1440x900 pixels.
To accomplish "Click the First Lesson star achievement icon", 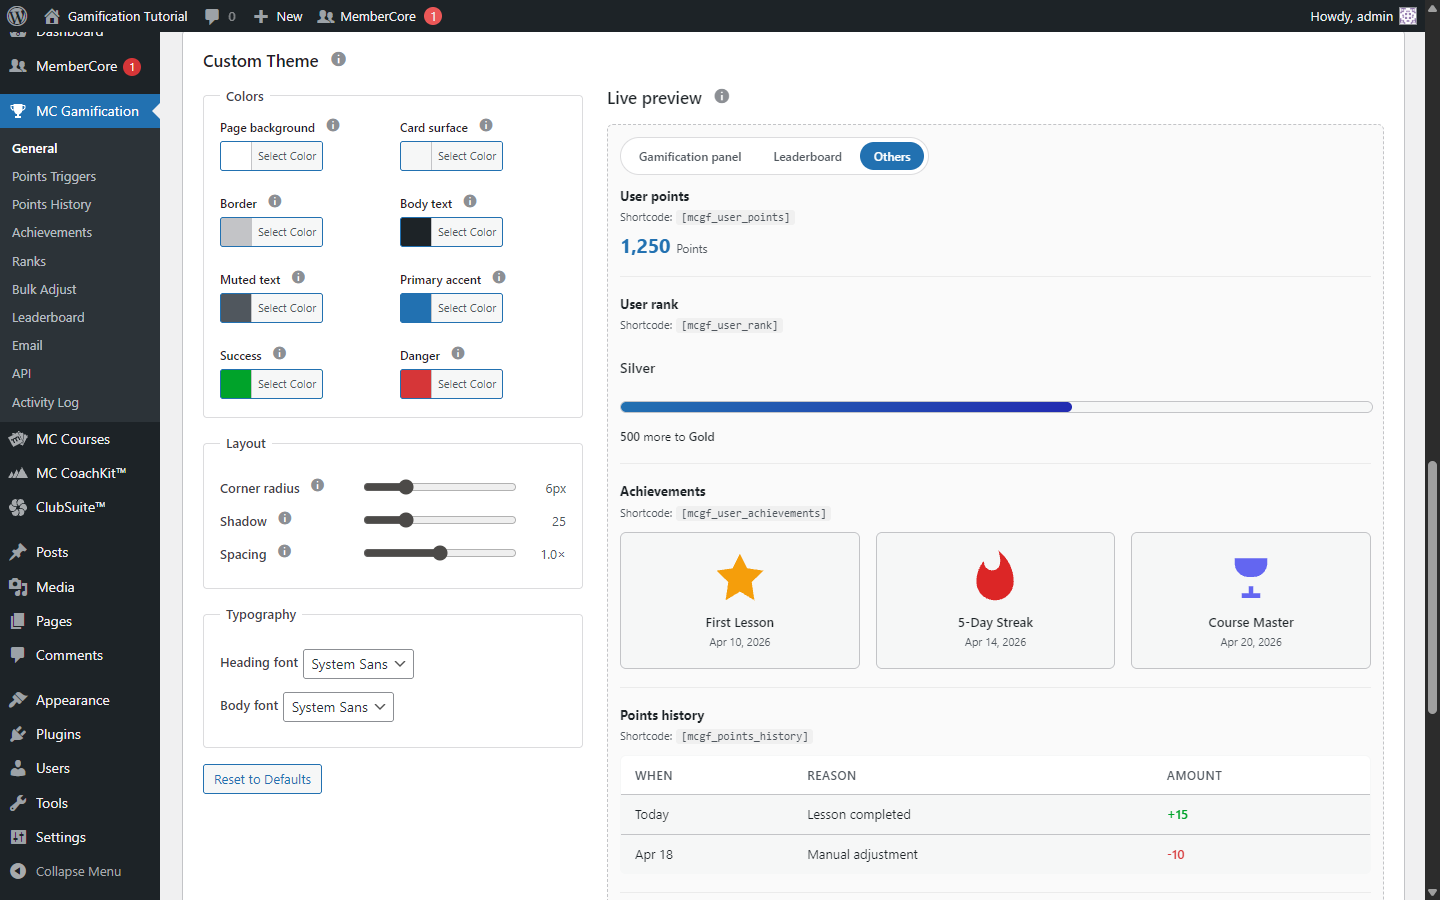I will click(x=740, y=577).
